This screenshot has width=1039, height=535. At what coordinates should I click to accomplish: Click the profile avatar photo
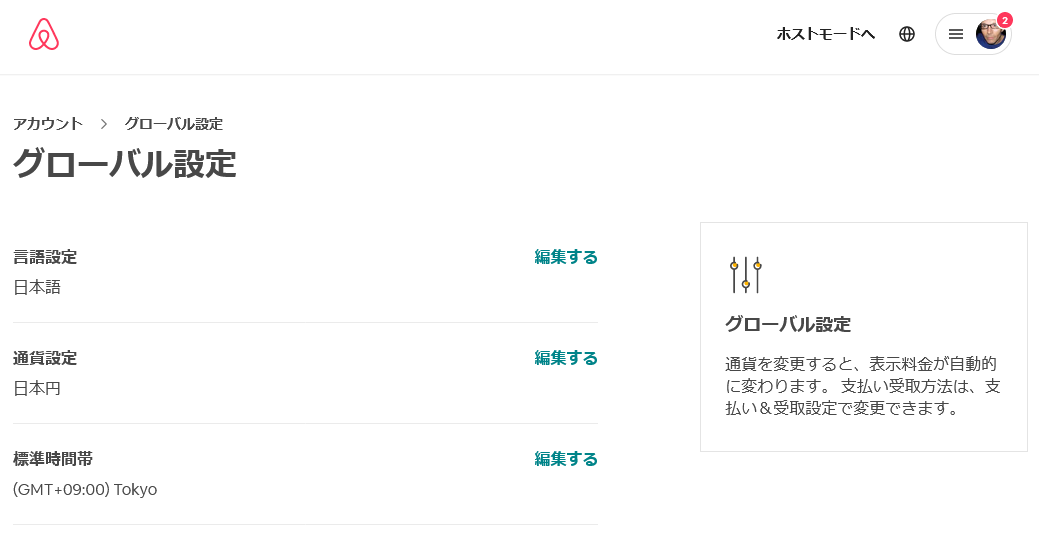pyautogui.click(x=990, y=35)
